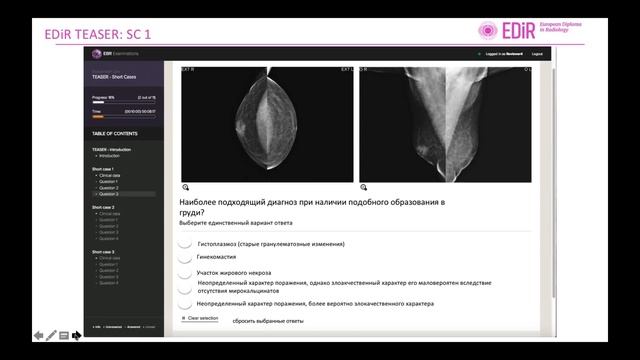Click the question text starting Наиболее подходящий диагноз
The image size is (640, 360).
click(312, 207)
